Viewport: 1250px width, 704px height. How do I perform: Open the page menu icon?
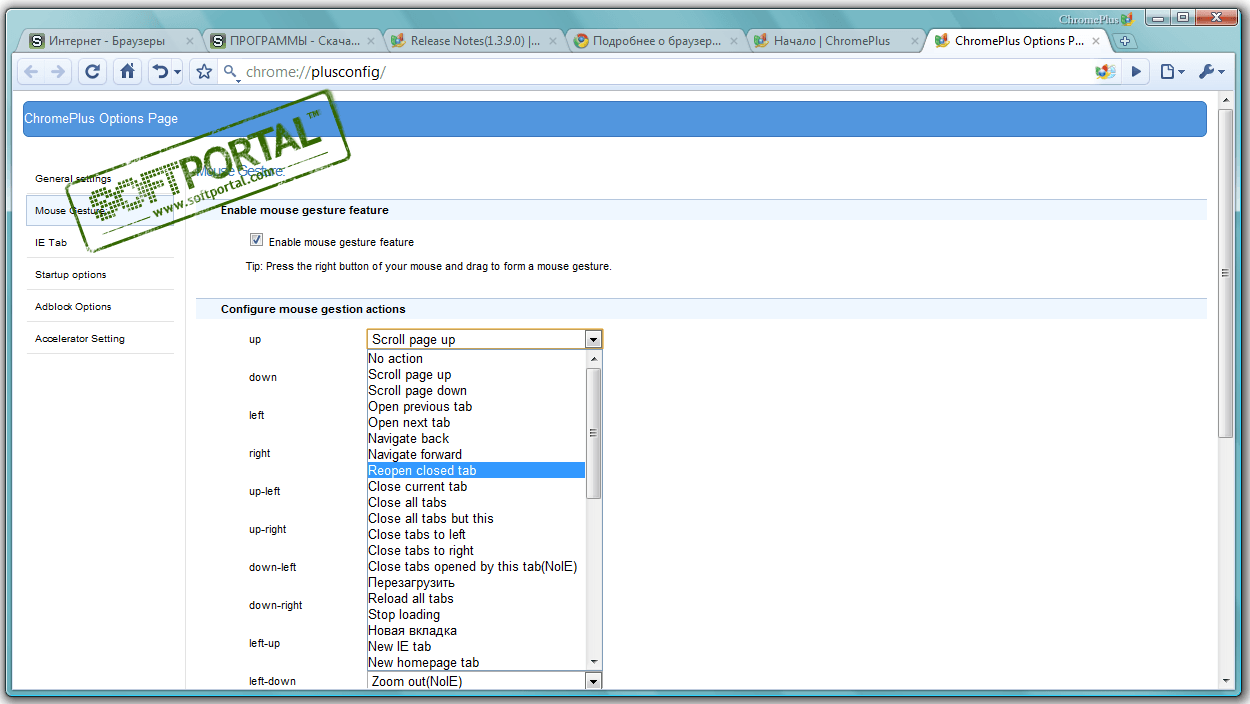pyautogui.click(x=1172, y=72)
